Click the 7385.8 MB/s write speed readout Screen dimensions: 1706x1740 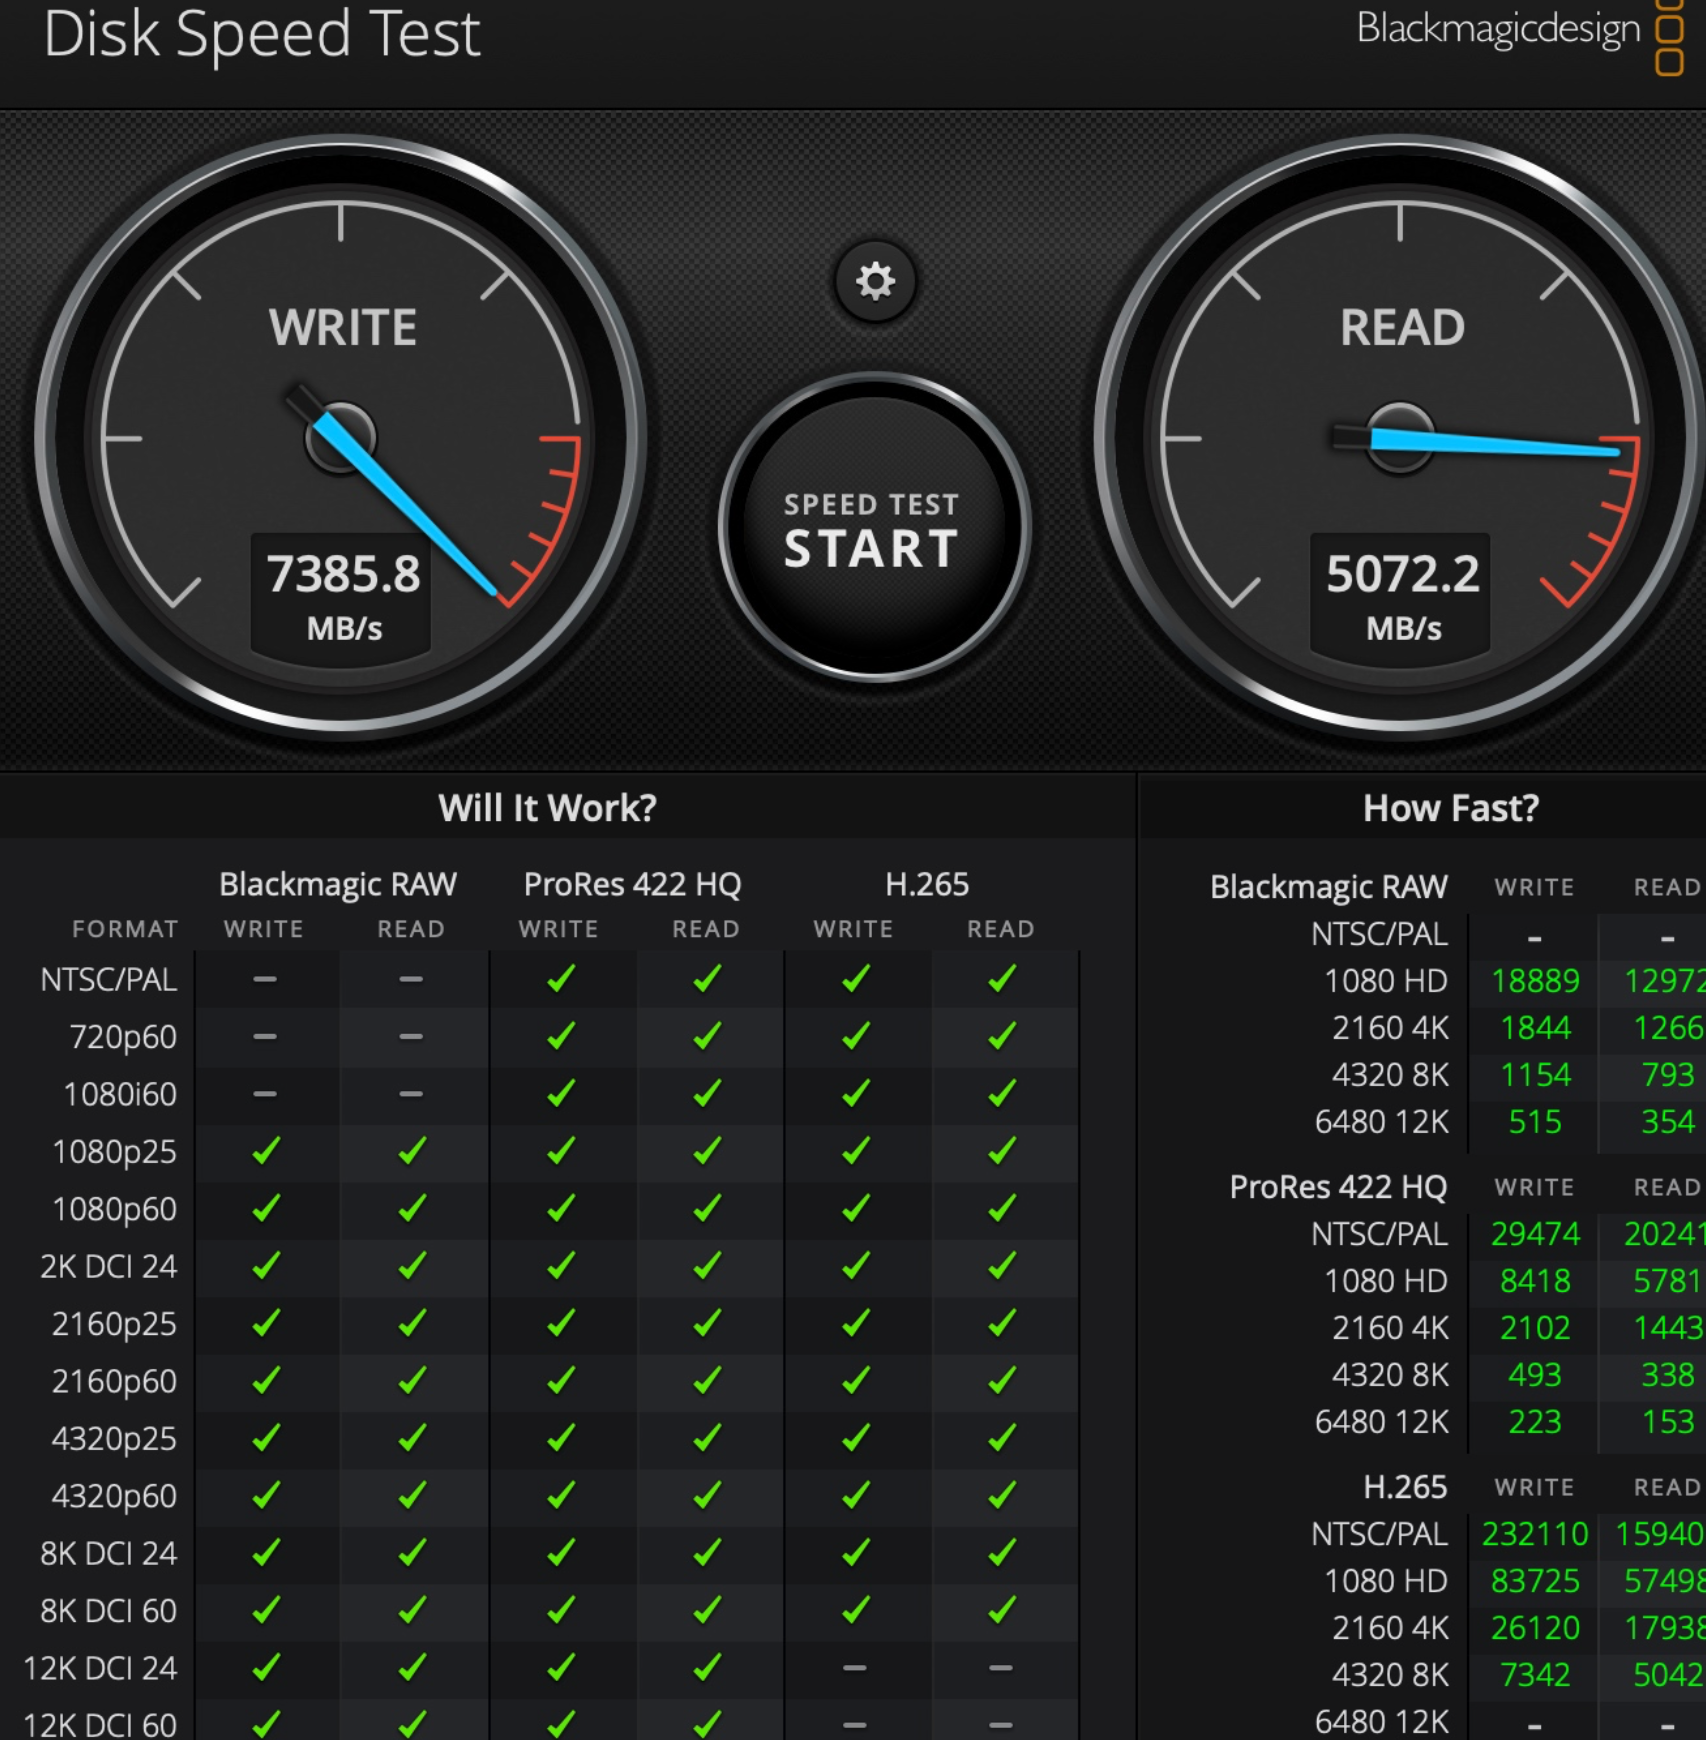[343, 597]
